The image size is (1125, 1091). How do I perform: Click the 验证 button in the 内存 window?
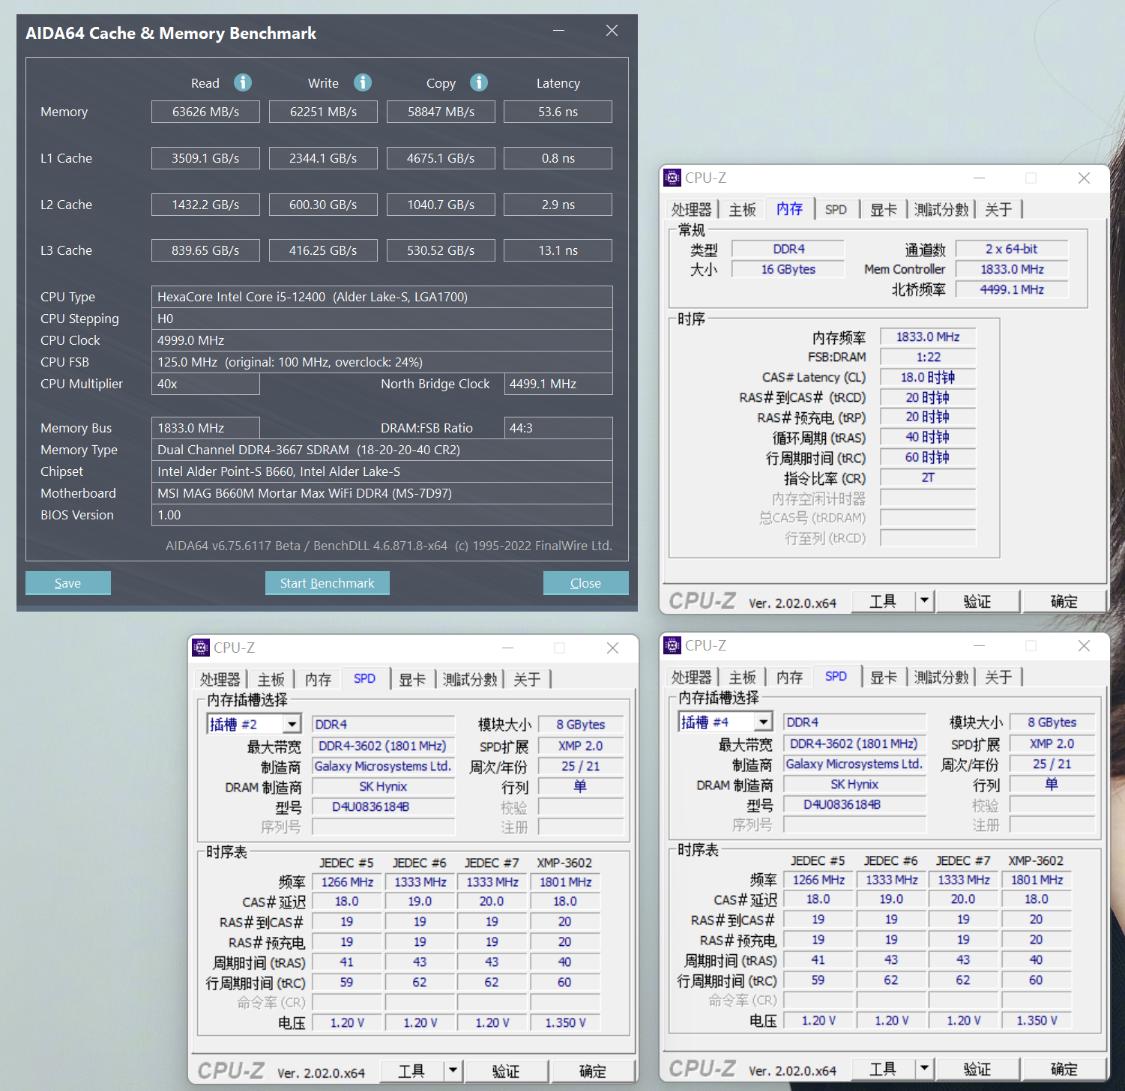tap(978, 600)
